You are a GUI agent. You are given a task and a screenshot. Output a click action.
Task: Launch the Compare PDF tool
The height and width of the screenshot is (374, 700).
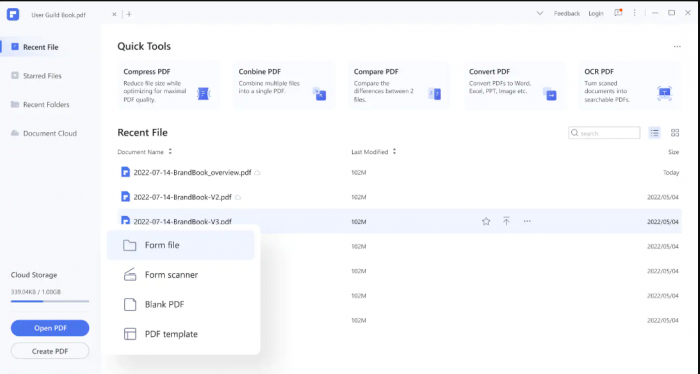[399, 85]
